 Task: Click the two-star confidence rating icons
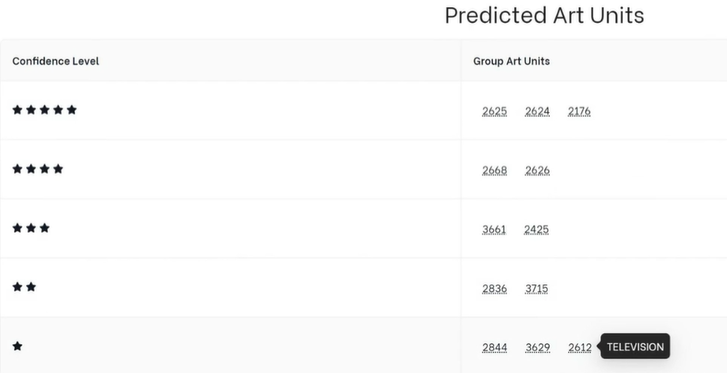24,287
